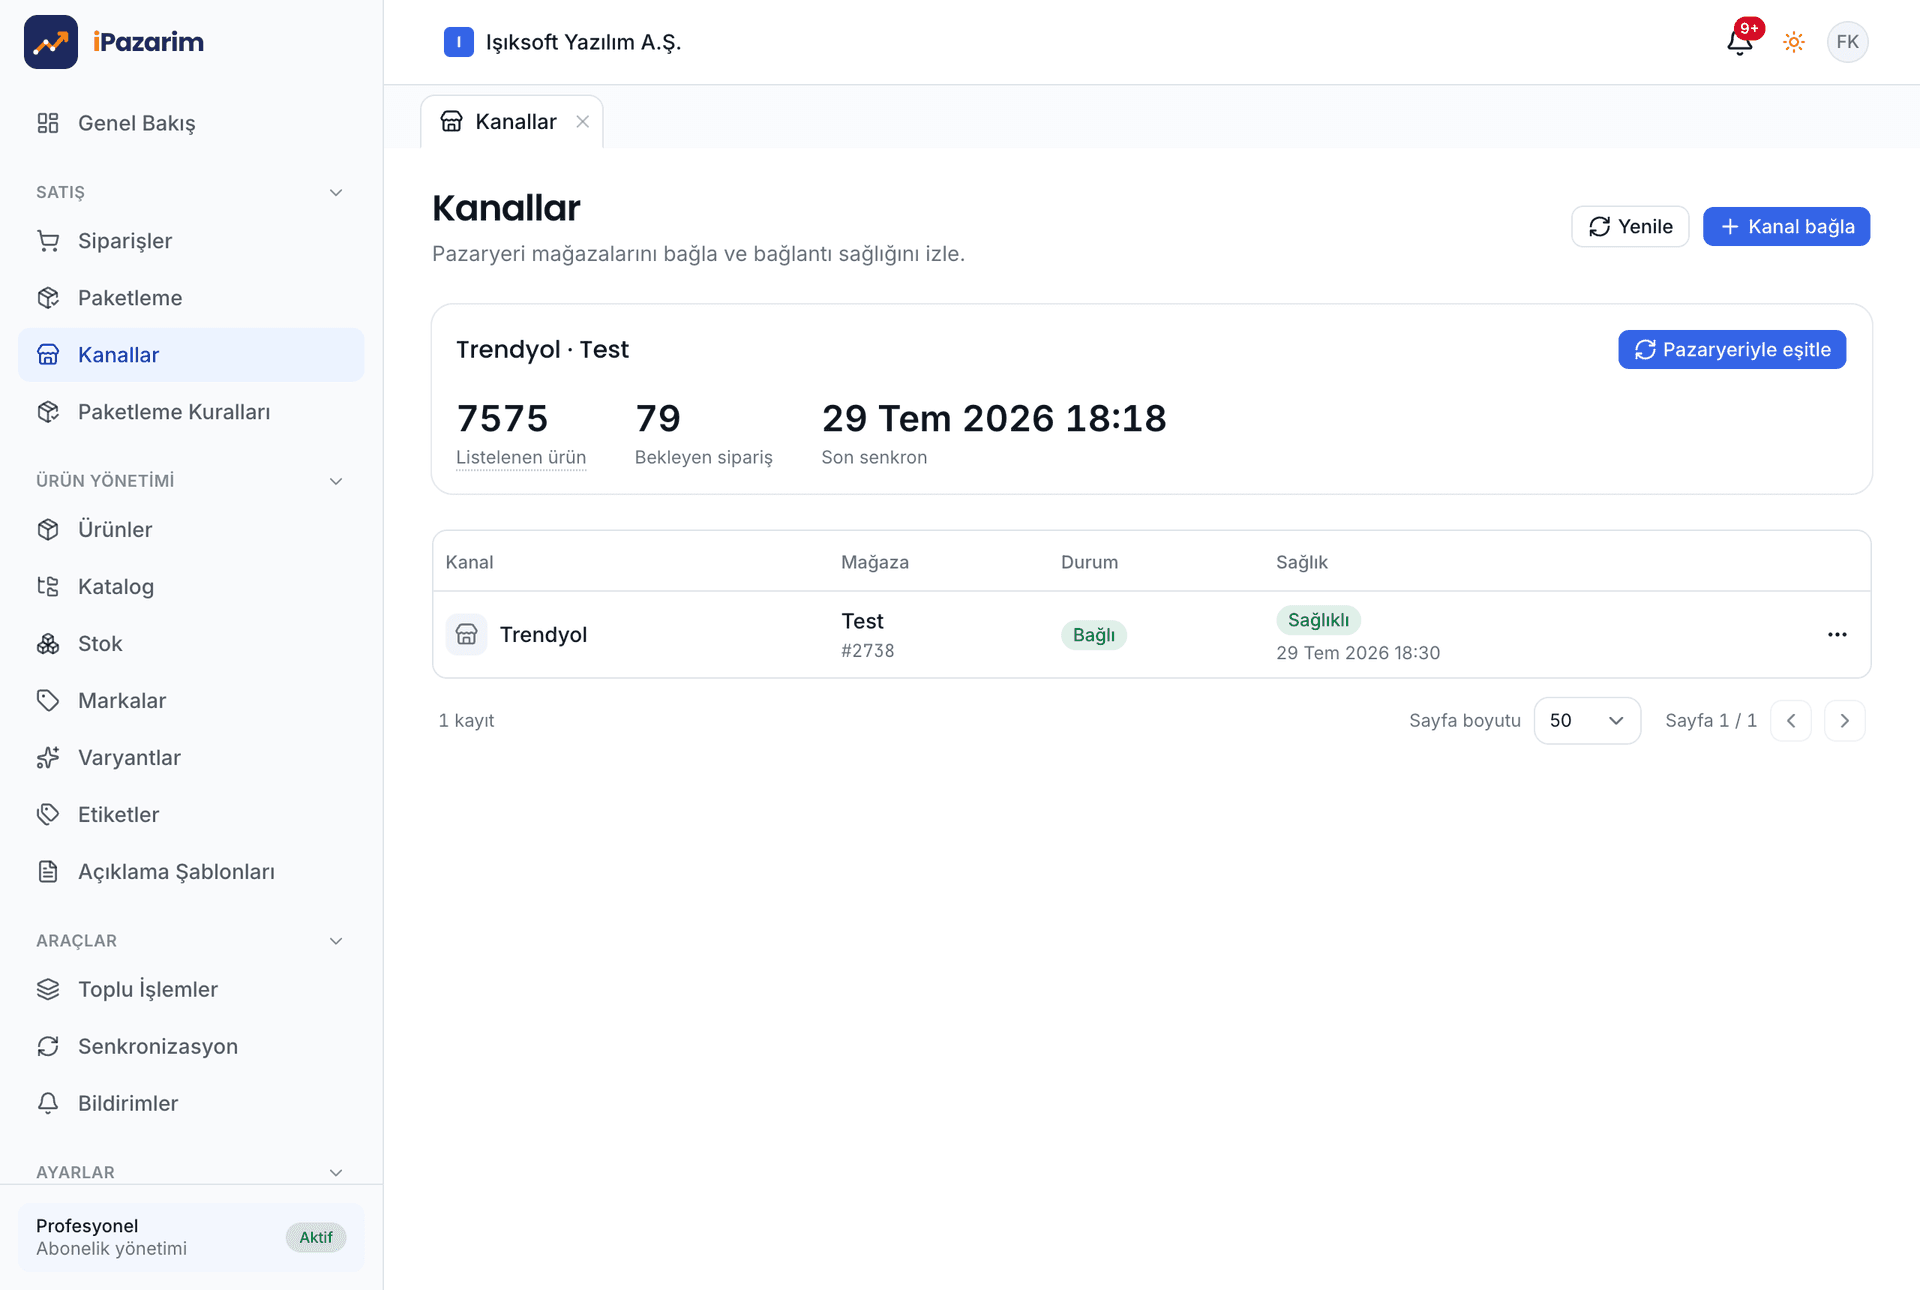Image resolution: width=1920 pixels, height=1290 pixels.
Task: Open the Sayfa boyutu dropdown
Action: pos(1587,721)
